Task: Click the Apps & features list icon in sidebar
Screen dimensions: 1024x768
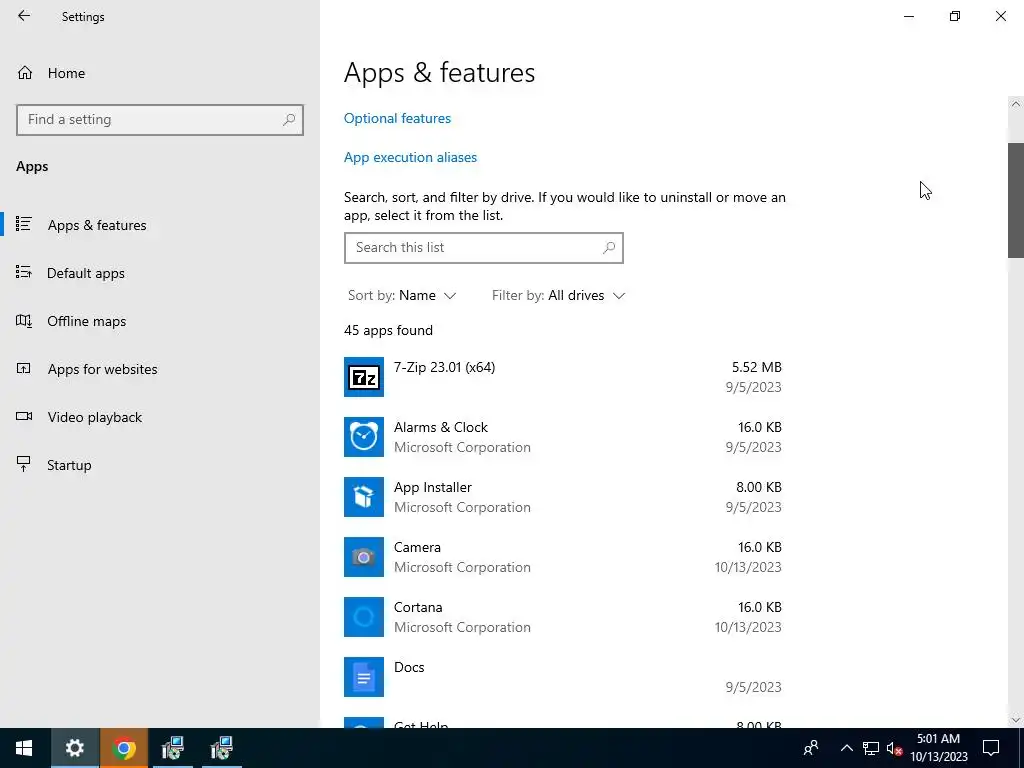Action: click(x=24, y=224)
